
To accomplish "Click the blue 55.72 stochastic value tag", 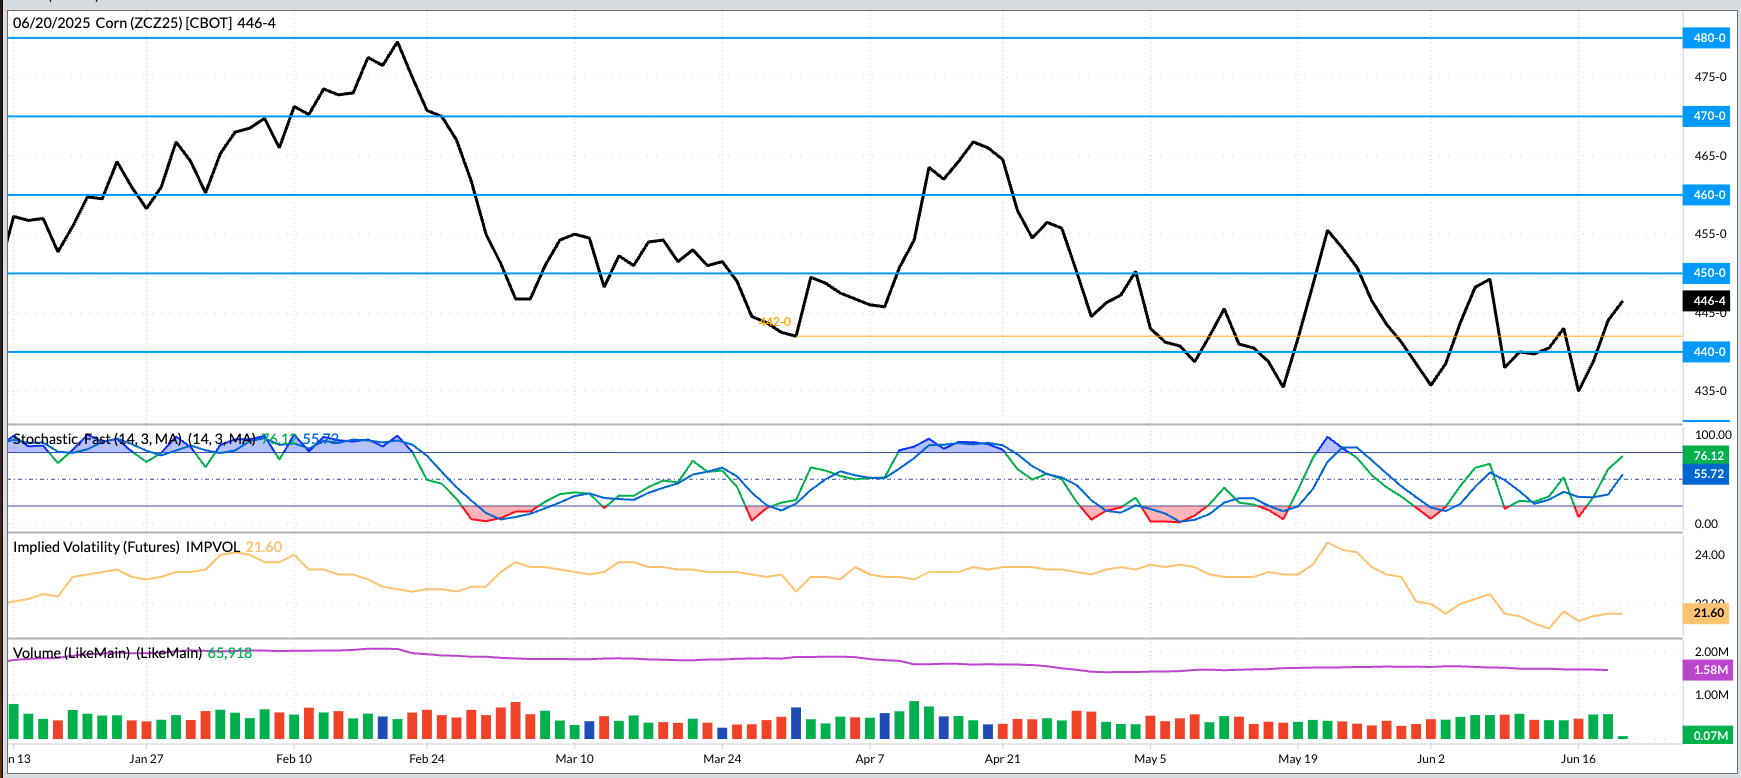I will coord(1708,474).
